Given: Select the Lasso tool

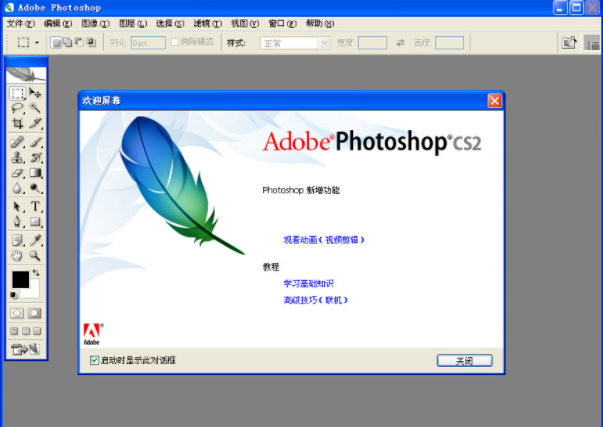Looking at the screenshot, I should 17,108.
